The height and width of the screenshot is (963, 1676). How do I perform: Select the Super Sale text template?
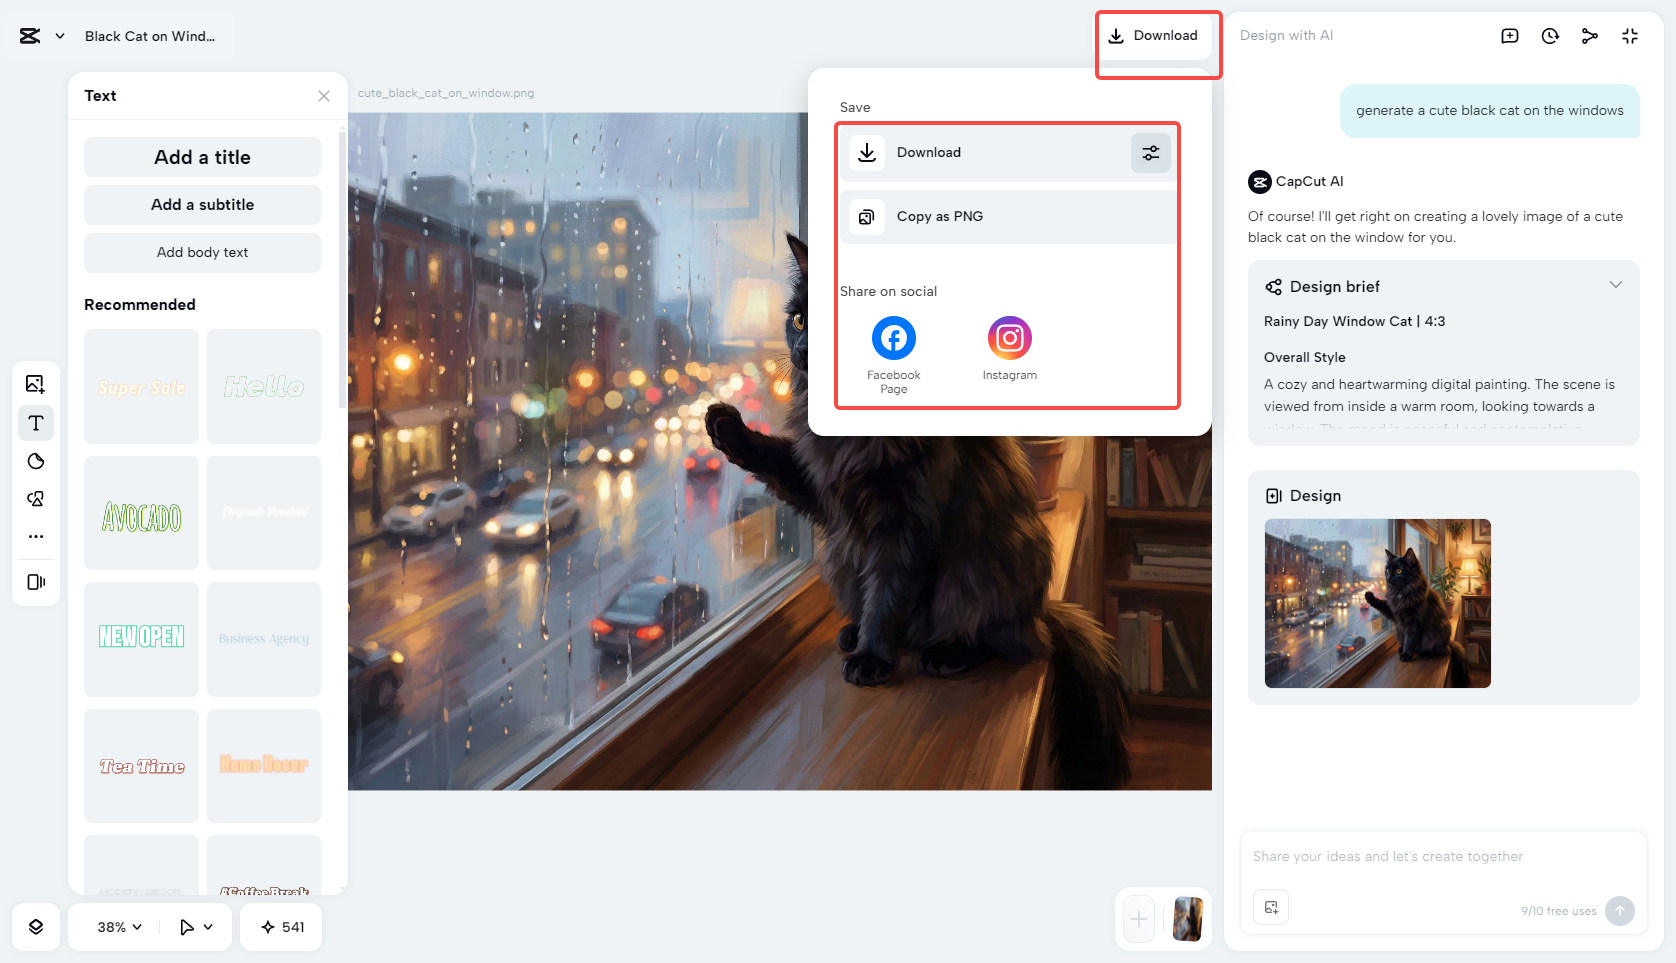click(141, 387)
